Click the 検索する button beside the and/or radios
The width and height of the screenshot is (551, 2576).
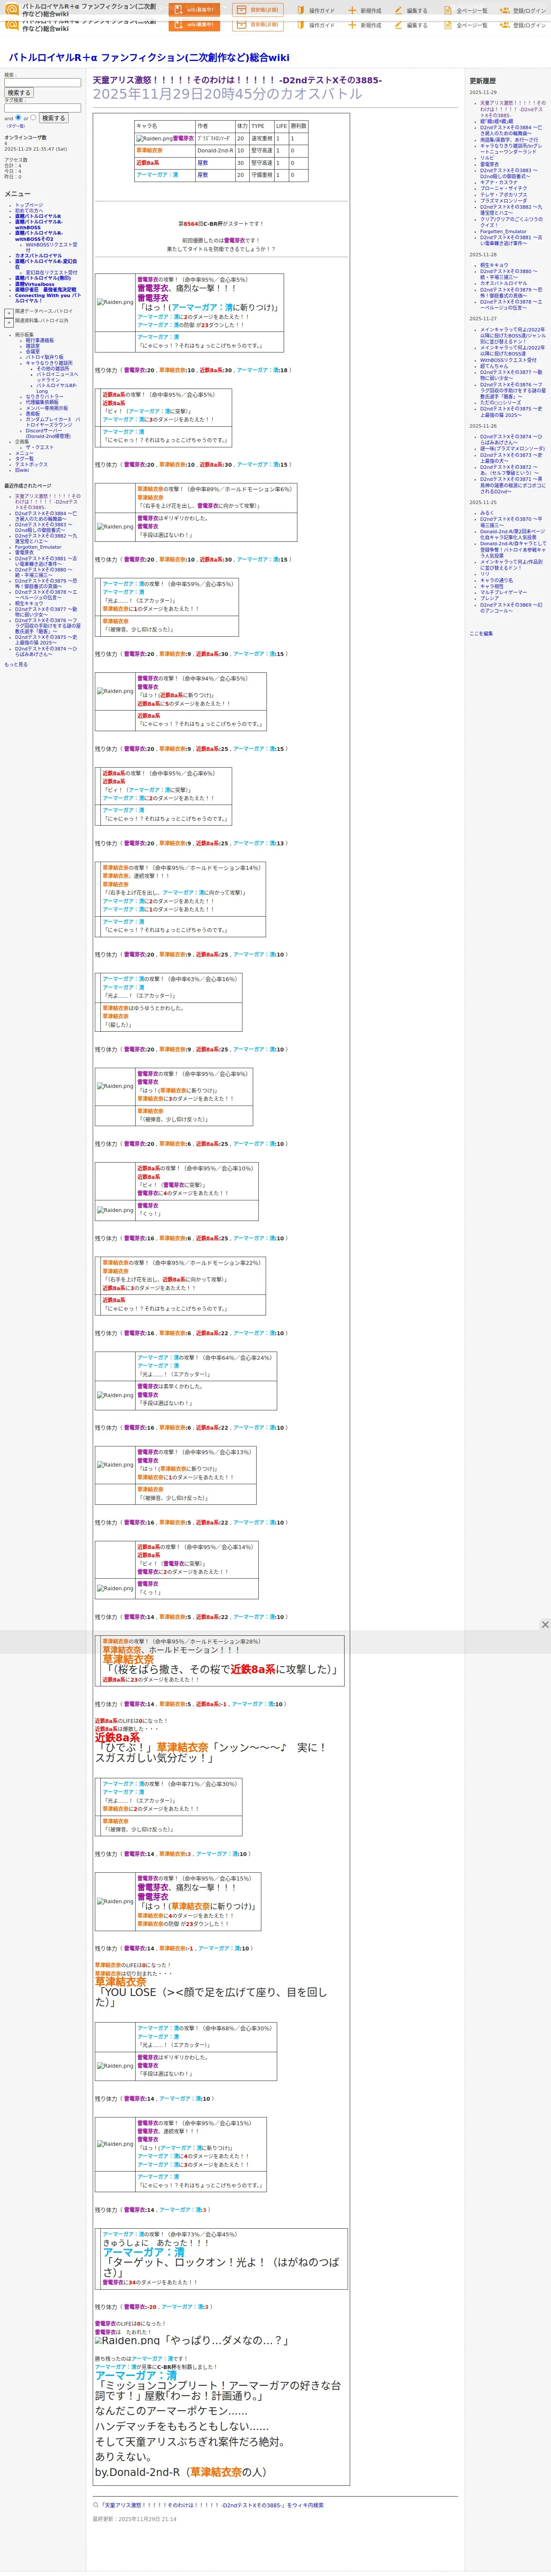(x=53, y=118)
